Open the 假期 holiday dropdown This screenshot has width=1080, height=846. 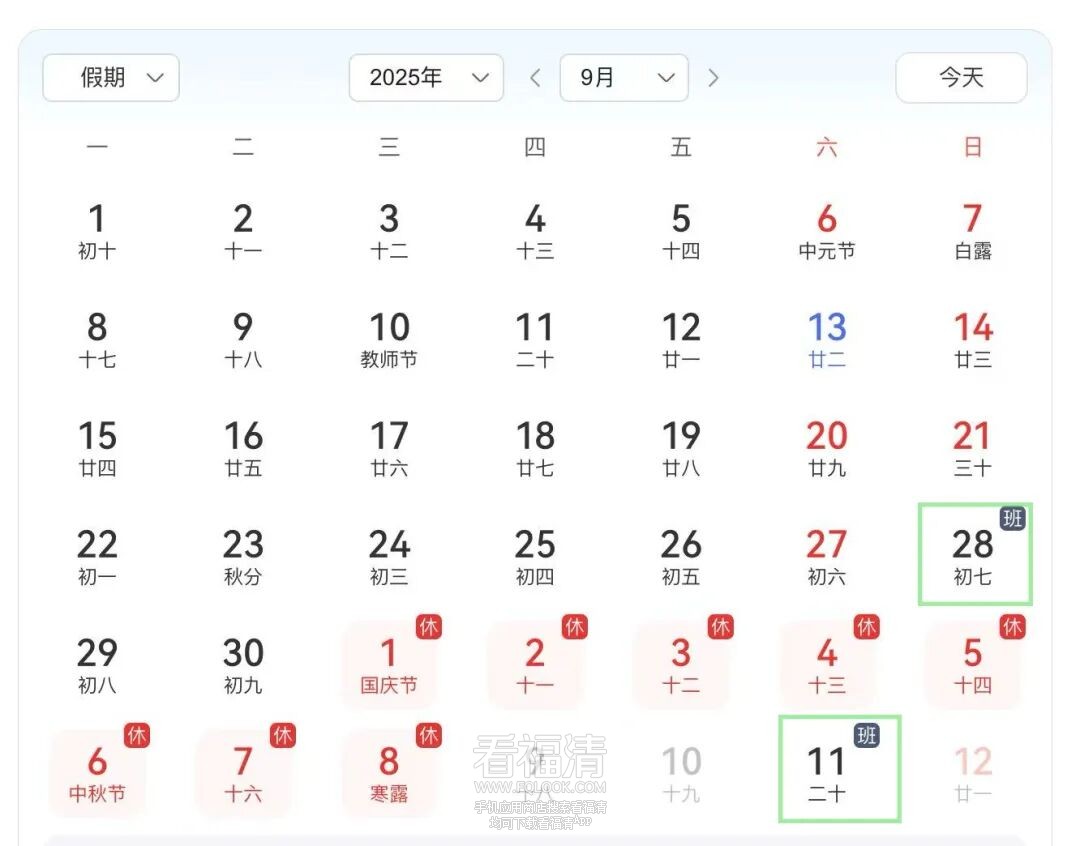pyautogui.click(x=111, y=78)
